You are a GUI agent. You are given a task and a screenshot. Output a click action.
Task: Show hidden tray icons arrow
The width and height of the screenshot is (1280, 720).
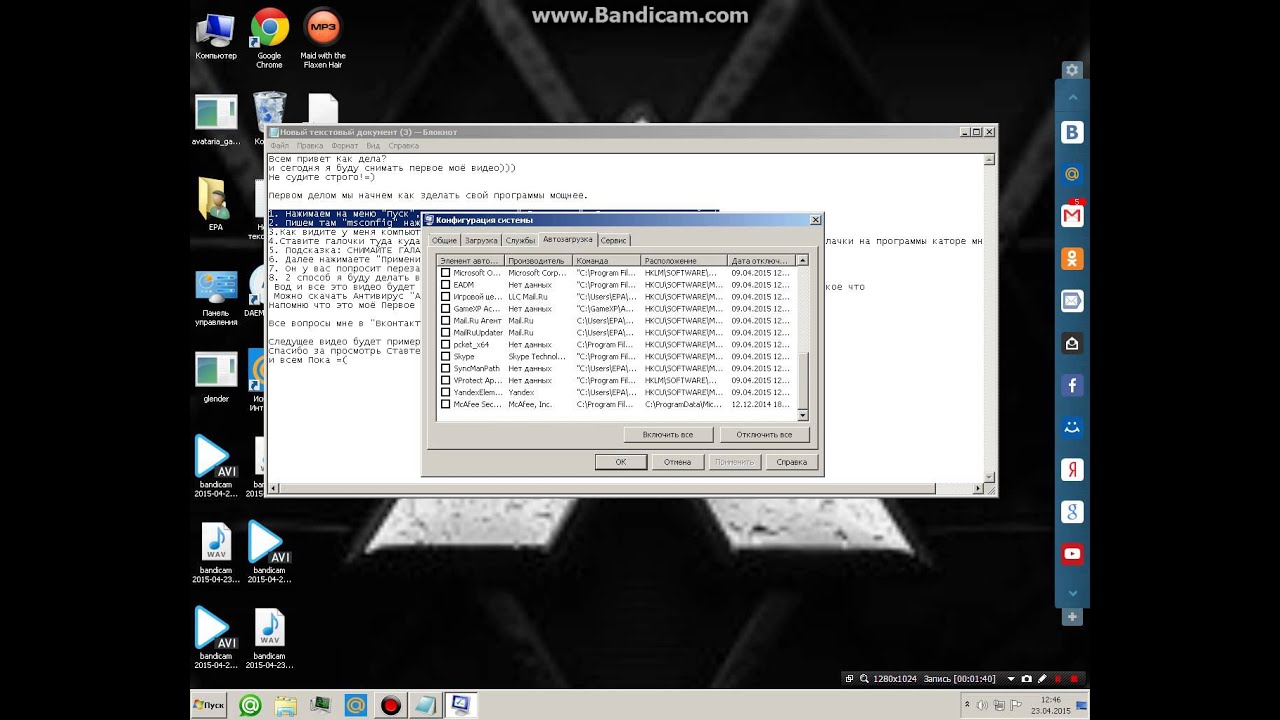coord(968,706)
